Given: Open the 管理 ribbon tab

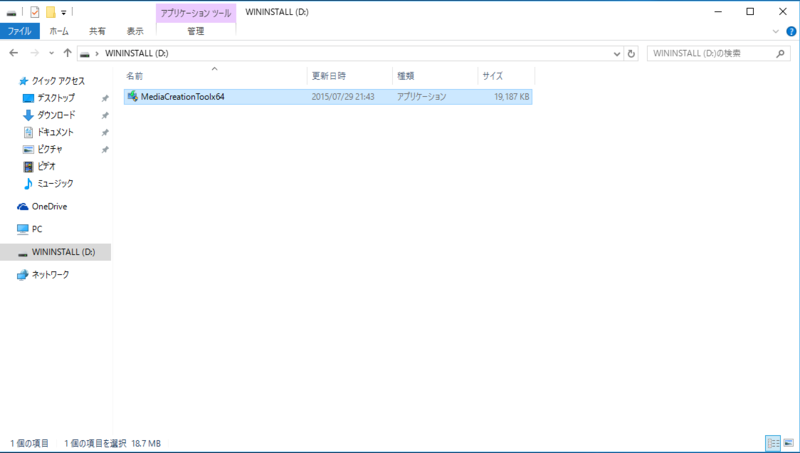Looking at the screenshot, I should pyautogui.click(x=195, y=31).
